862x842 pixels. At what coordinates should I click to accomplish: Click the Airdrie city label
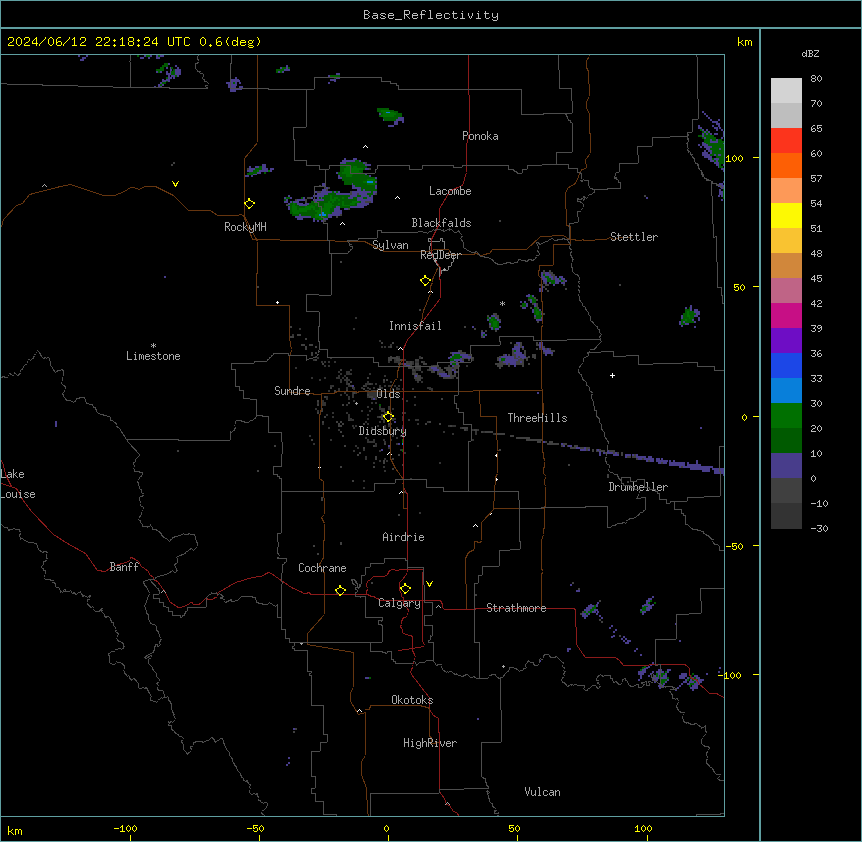(404, 537)
